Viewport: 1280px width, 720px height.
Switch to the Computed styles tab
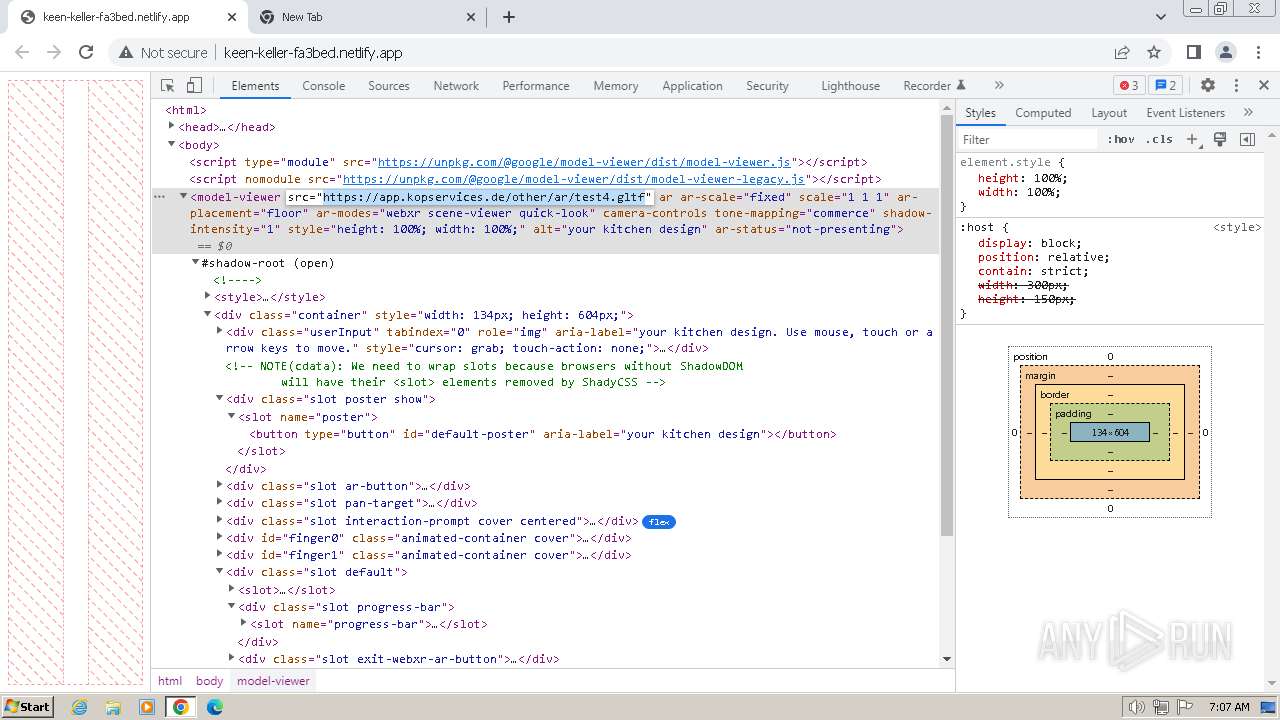click(x=1043, y=113)
